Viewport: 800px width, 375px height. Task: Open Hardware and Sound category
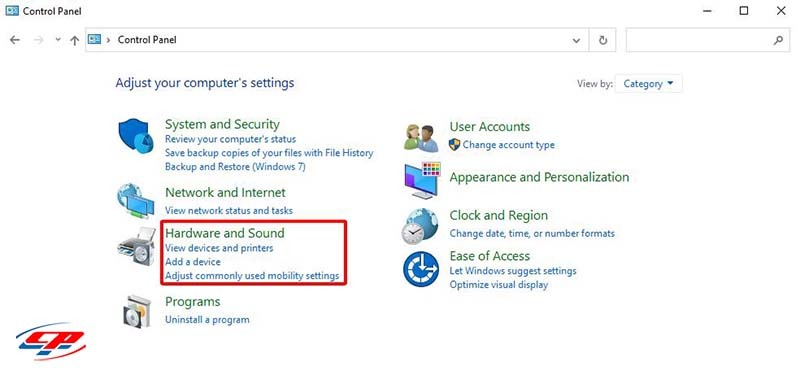click(224, 233)
